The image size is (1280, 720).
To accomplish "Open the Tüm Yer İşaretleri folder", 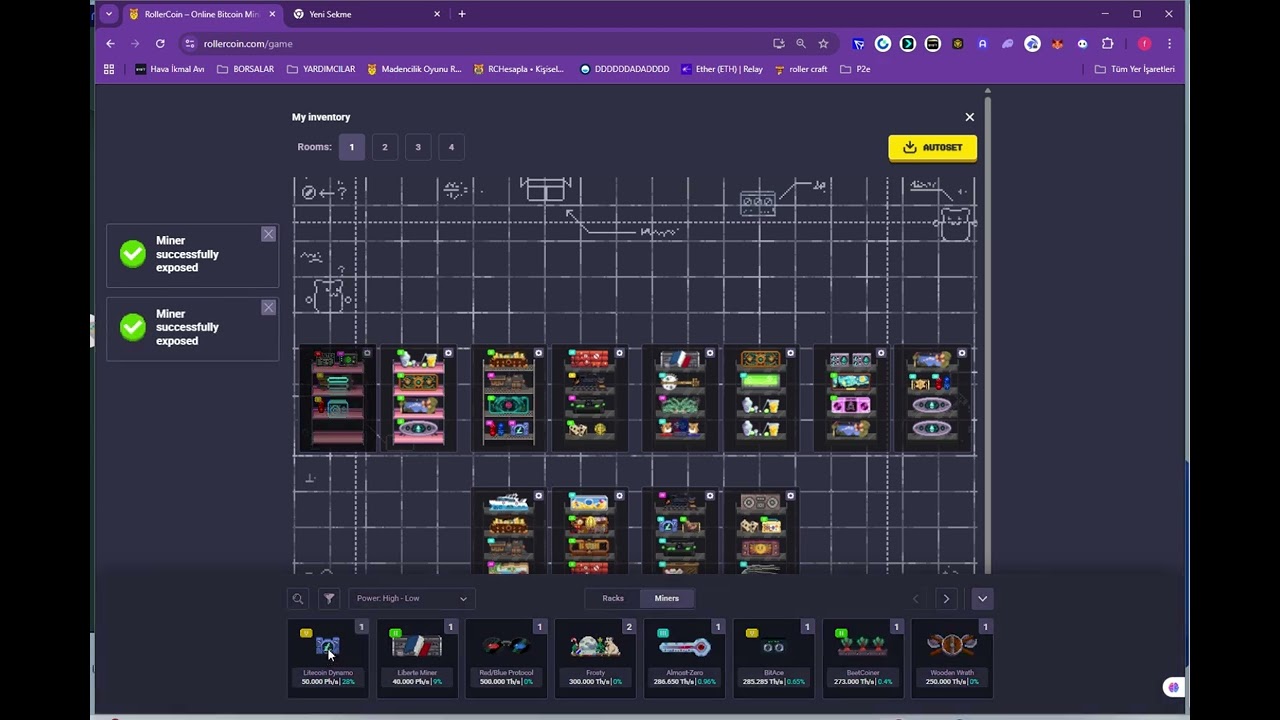I will 1135,69.
